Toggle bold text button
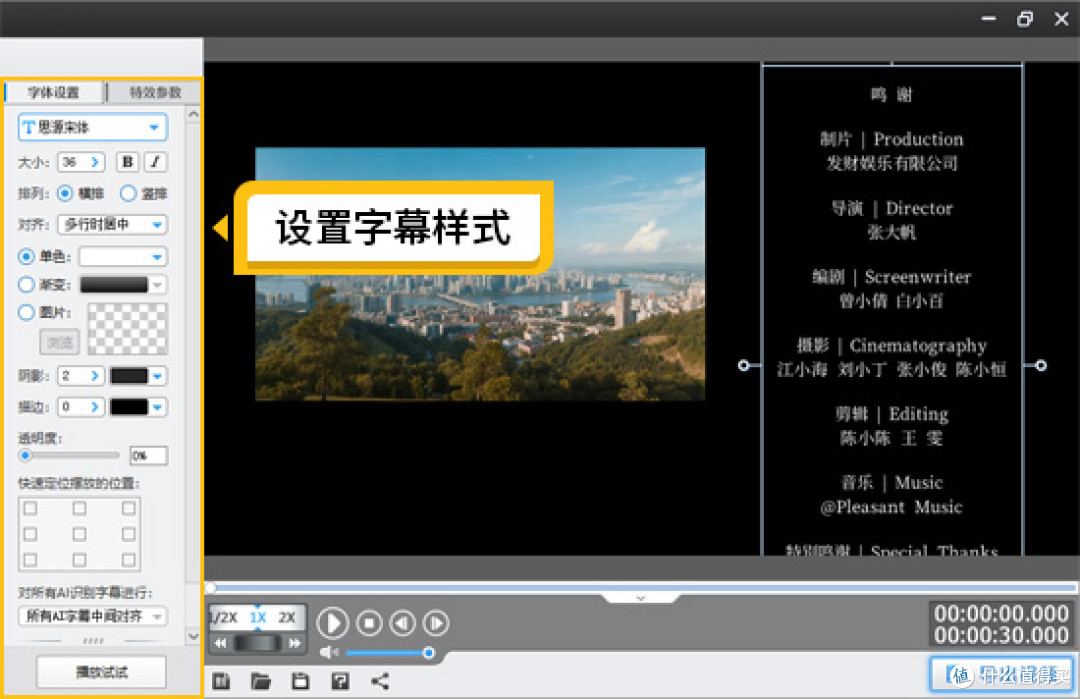Screen dimensions: 1080x699 (x=127, y=163)
